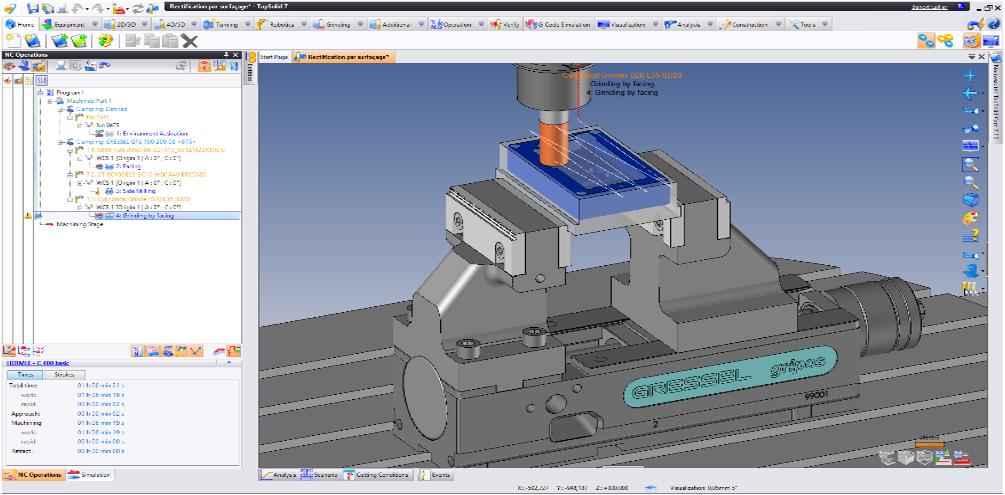Open the Visualization ribbon tab
The width and height of the screenshot is (1005, 495).
coord(622,24)
